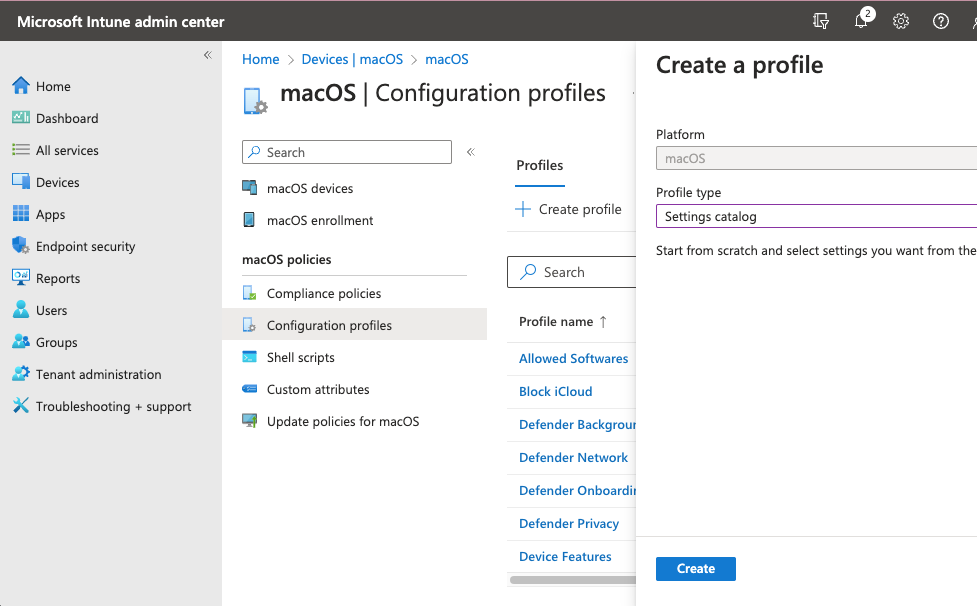Open Custom attributes in macOS policies
The height and width of the screenshot is (606, 977).
pos(318,390)
